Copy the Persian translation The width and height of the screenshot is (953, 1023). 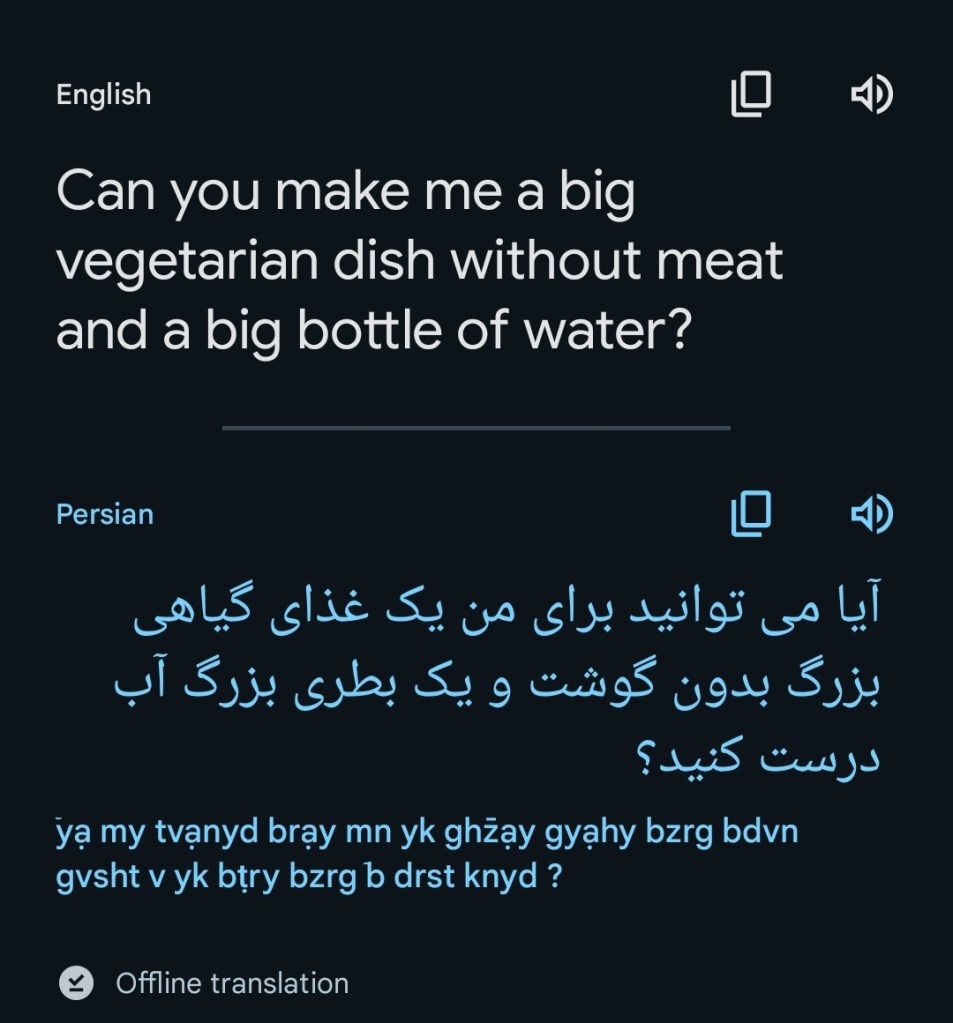[x=751, y=514]
